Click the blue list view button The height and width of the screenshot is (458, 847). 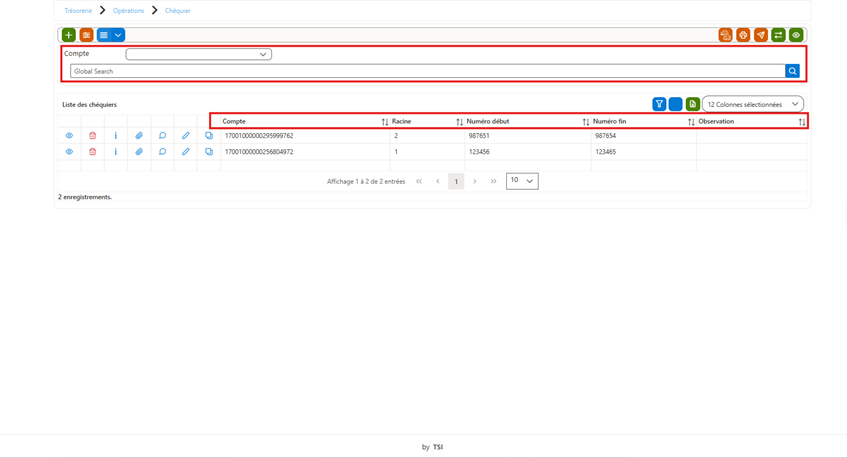click(x=104, y=35)
